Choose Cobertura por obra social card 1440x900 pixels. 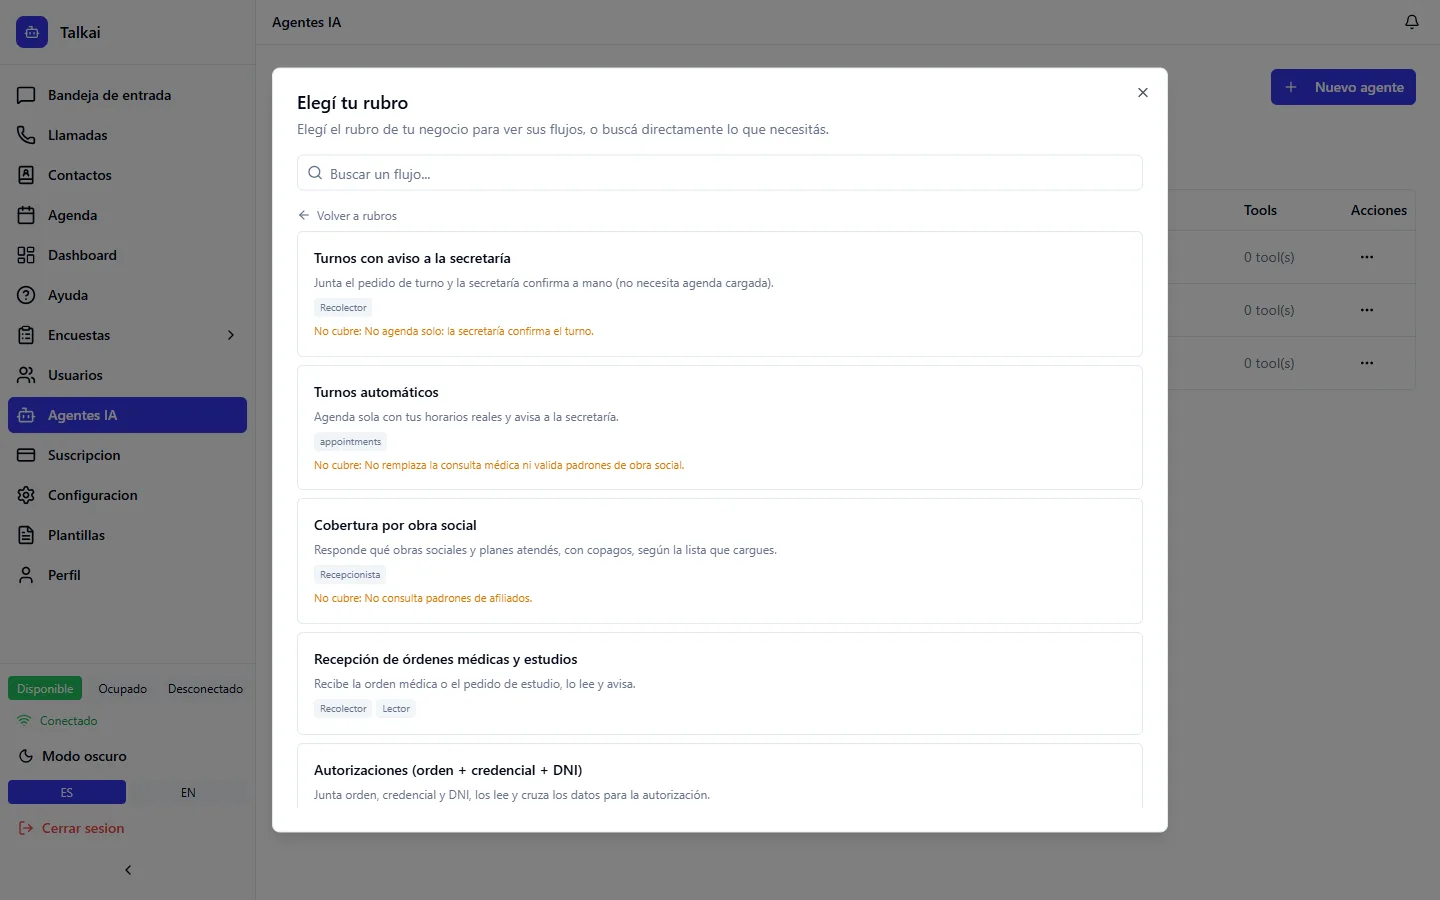point(720,561)
